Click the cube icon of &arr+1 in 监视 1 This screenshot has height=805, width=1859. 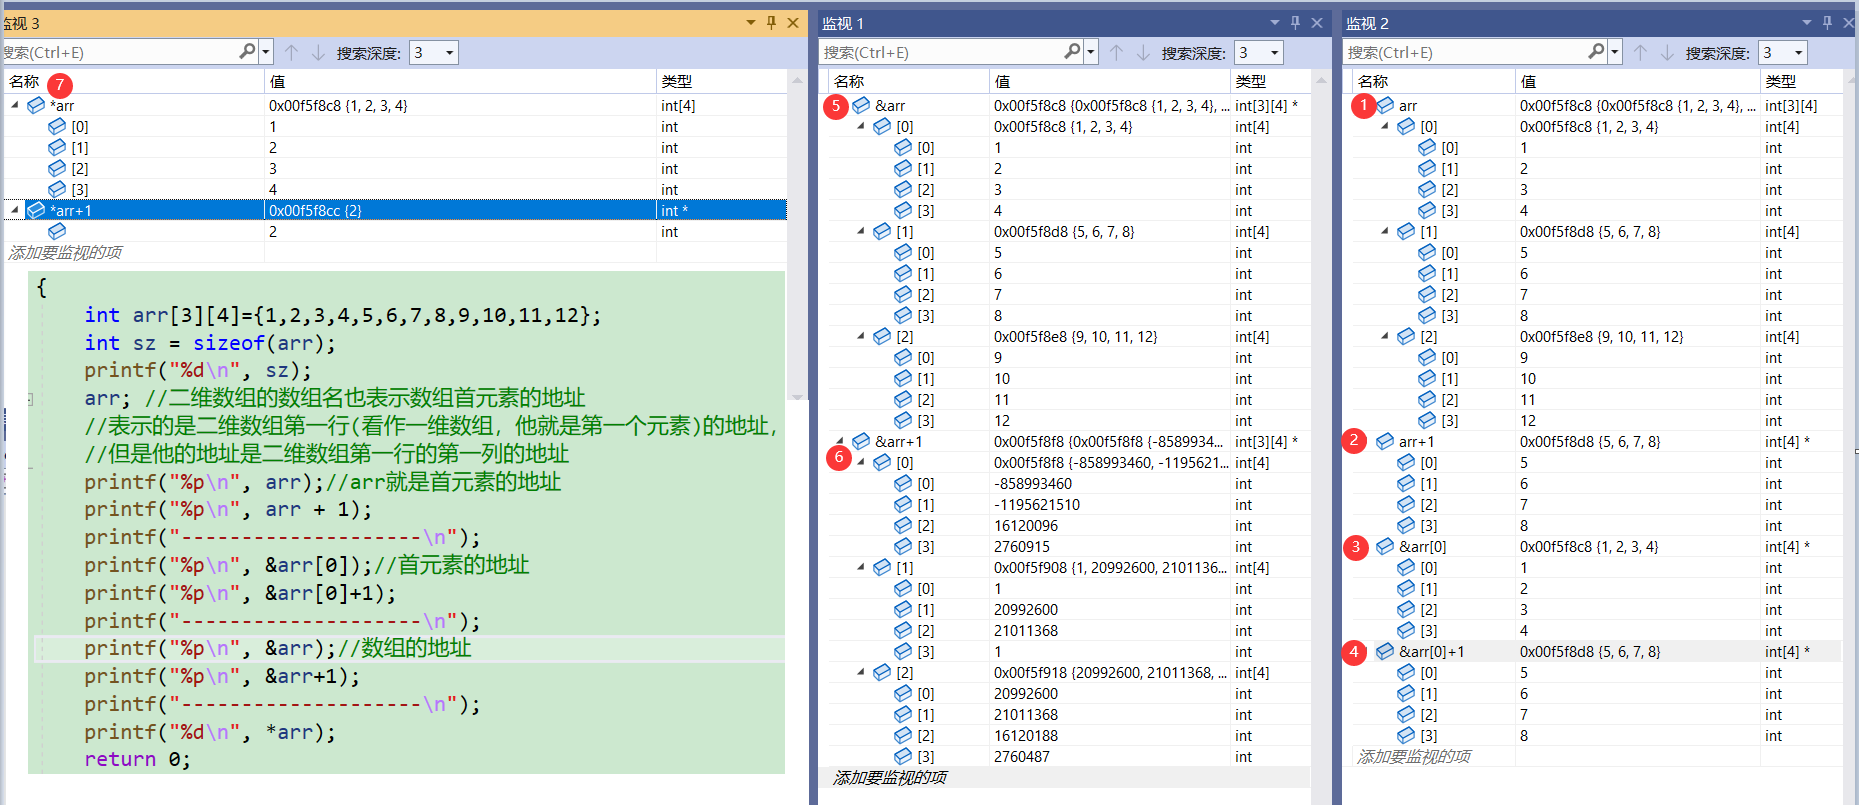pyautogui.click(x=861, y=441)
